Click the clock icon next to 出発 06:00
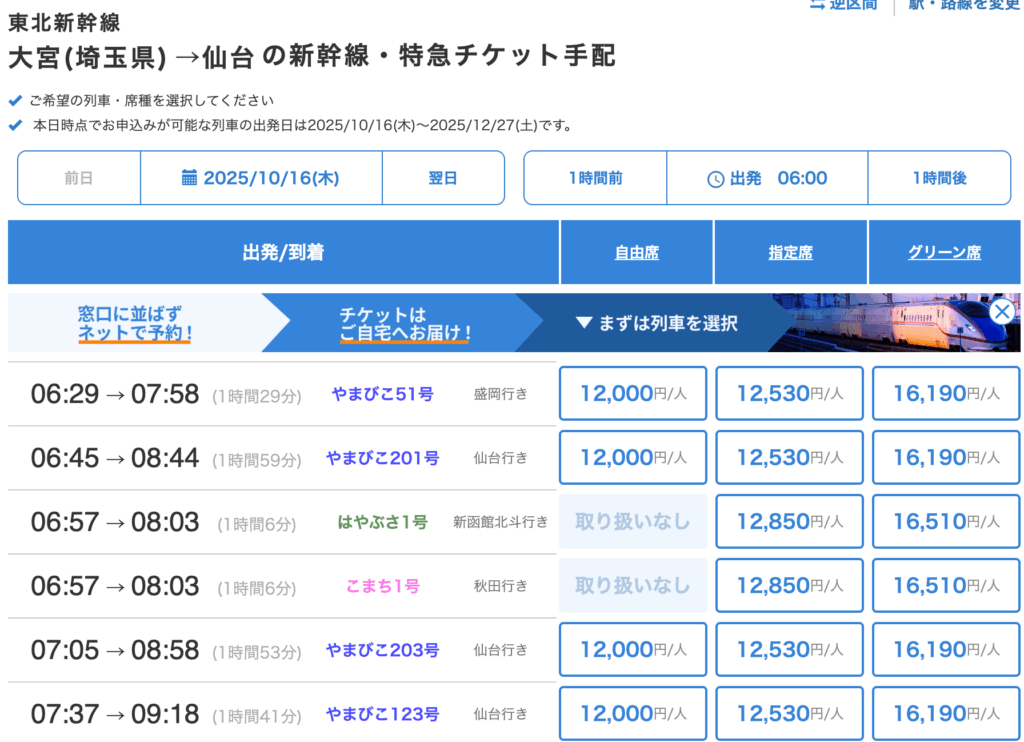The image size is (1024, 742). pos(715,179)
